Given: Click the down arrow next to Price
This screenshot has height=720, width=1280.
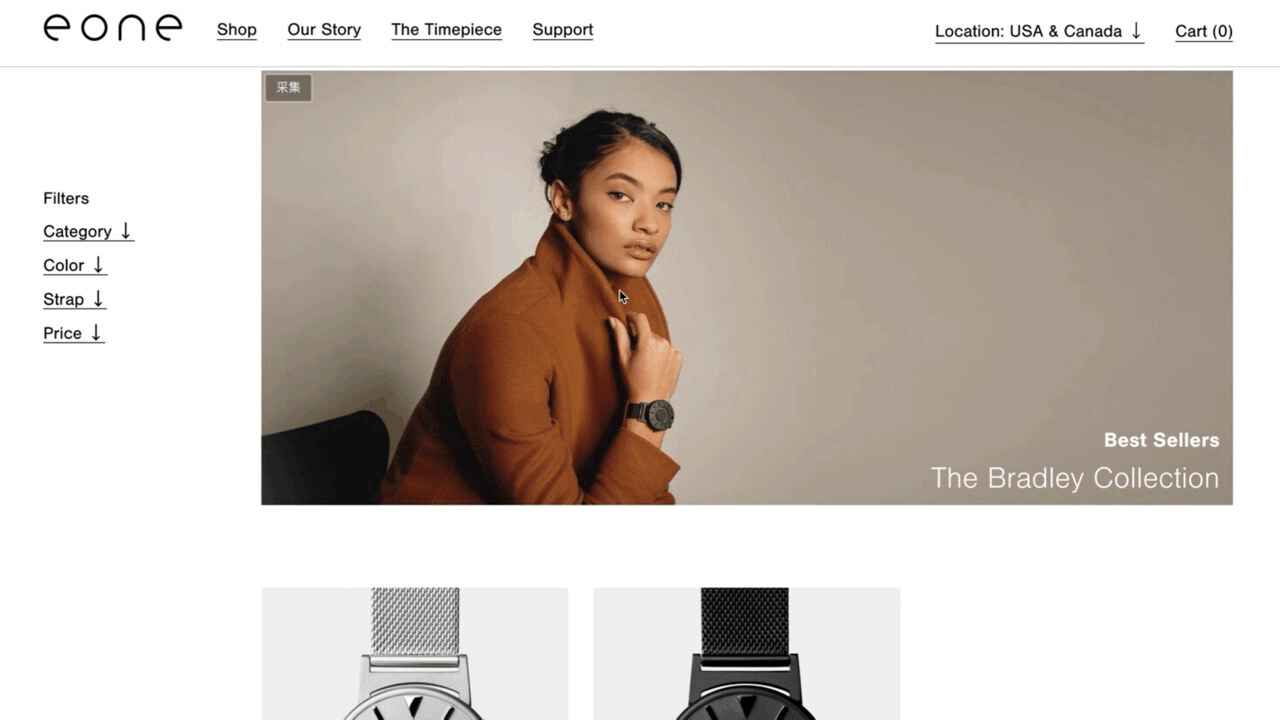Looking at the screenshot, I should pyautogui.click(x=96, y=333).
